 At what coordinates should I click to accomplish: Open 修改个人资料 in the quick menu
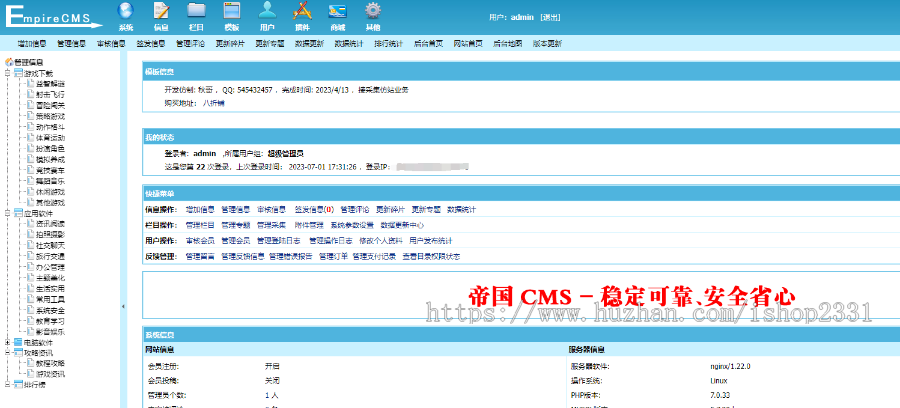(381, 241)
